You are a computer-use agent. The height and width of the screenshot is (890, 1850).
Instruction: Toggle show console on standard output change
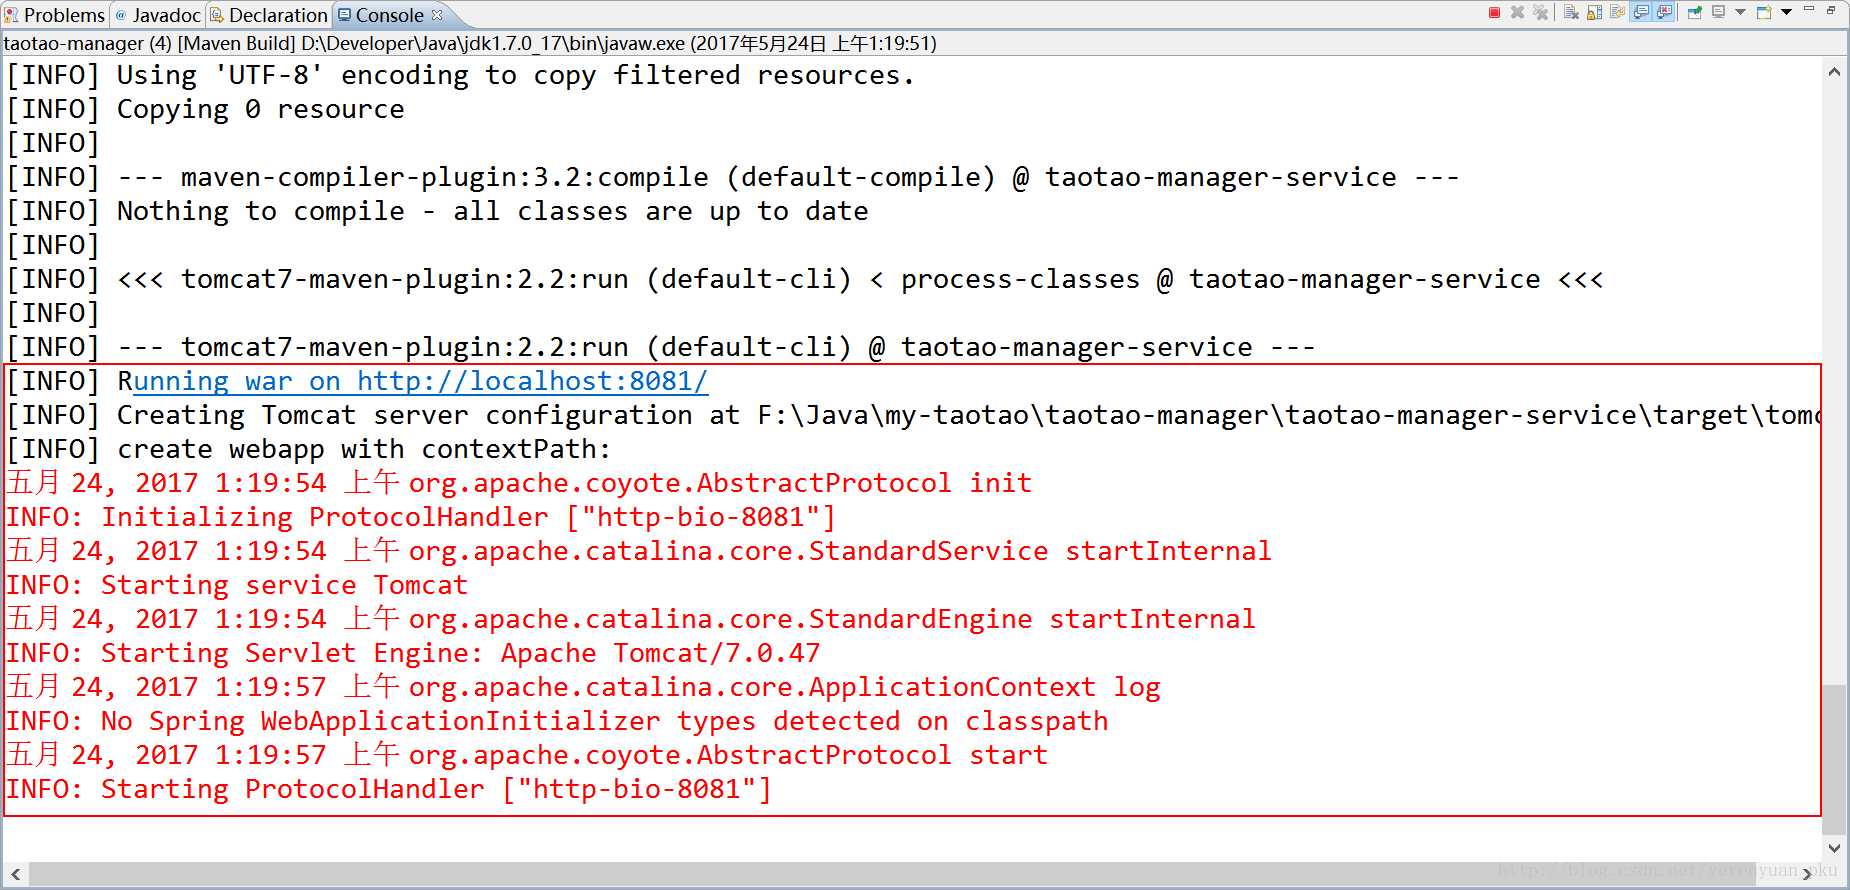(1641, 12)
